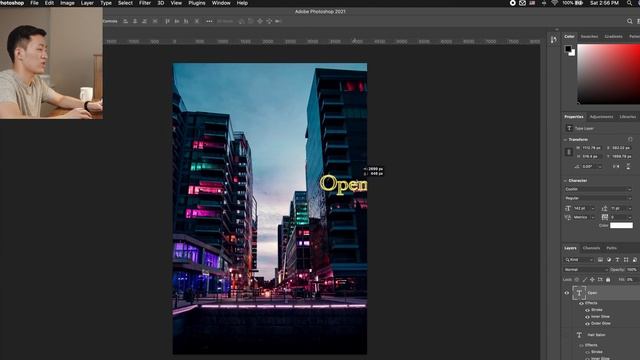This screenshot has height=360, width=640.
Task: Hide the Open text layer
Action: 567,293
